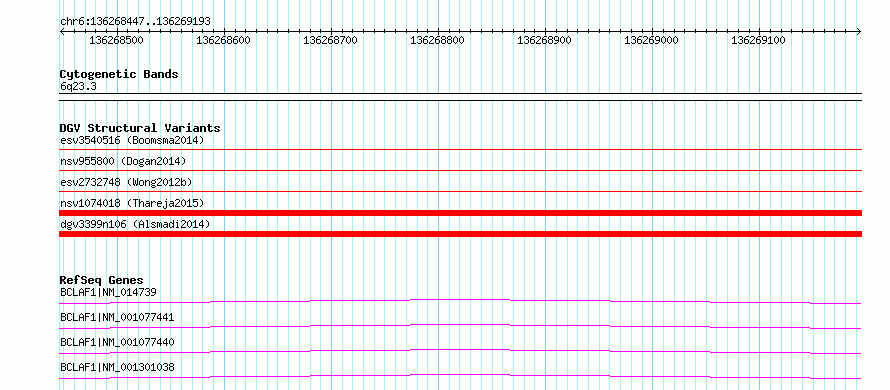Screen dimensions: 890x390
Task: Click ruler position 136268800
Action: (437, 40)
